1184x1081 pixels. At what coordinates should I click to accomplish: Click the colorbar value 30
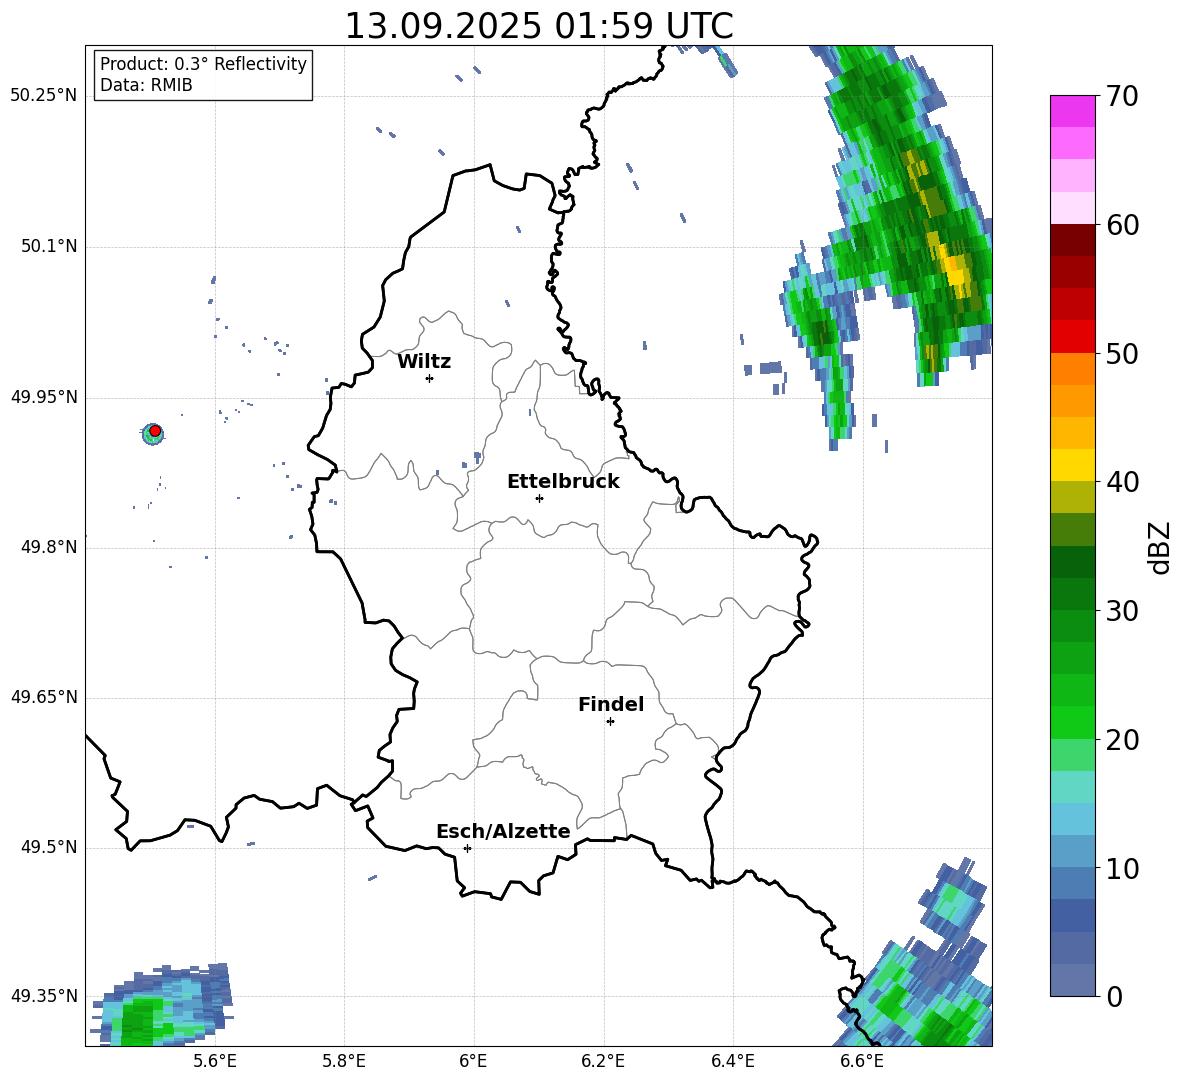tap(1122, 611)
